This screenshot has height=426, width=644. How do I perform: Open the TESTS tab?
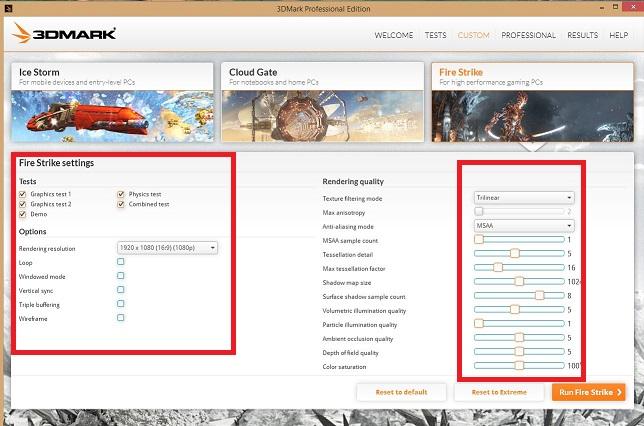click(x=435, y=35)
